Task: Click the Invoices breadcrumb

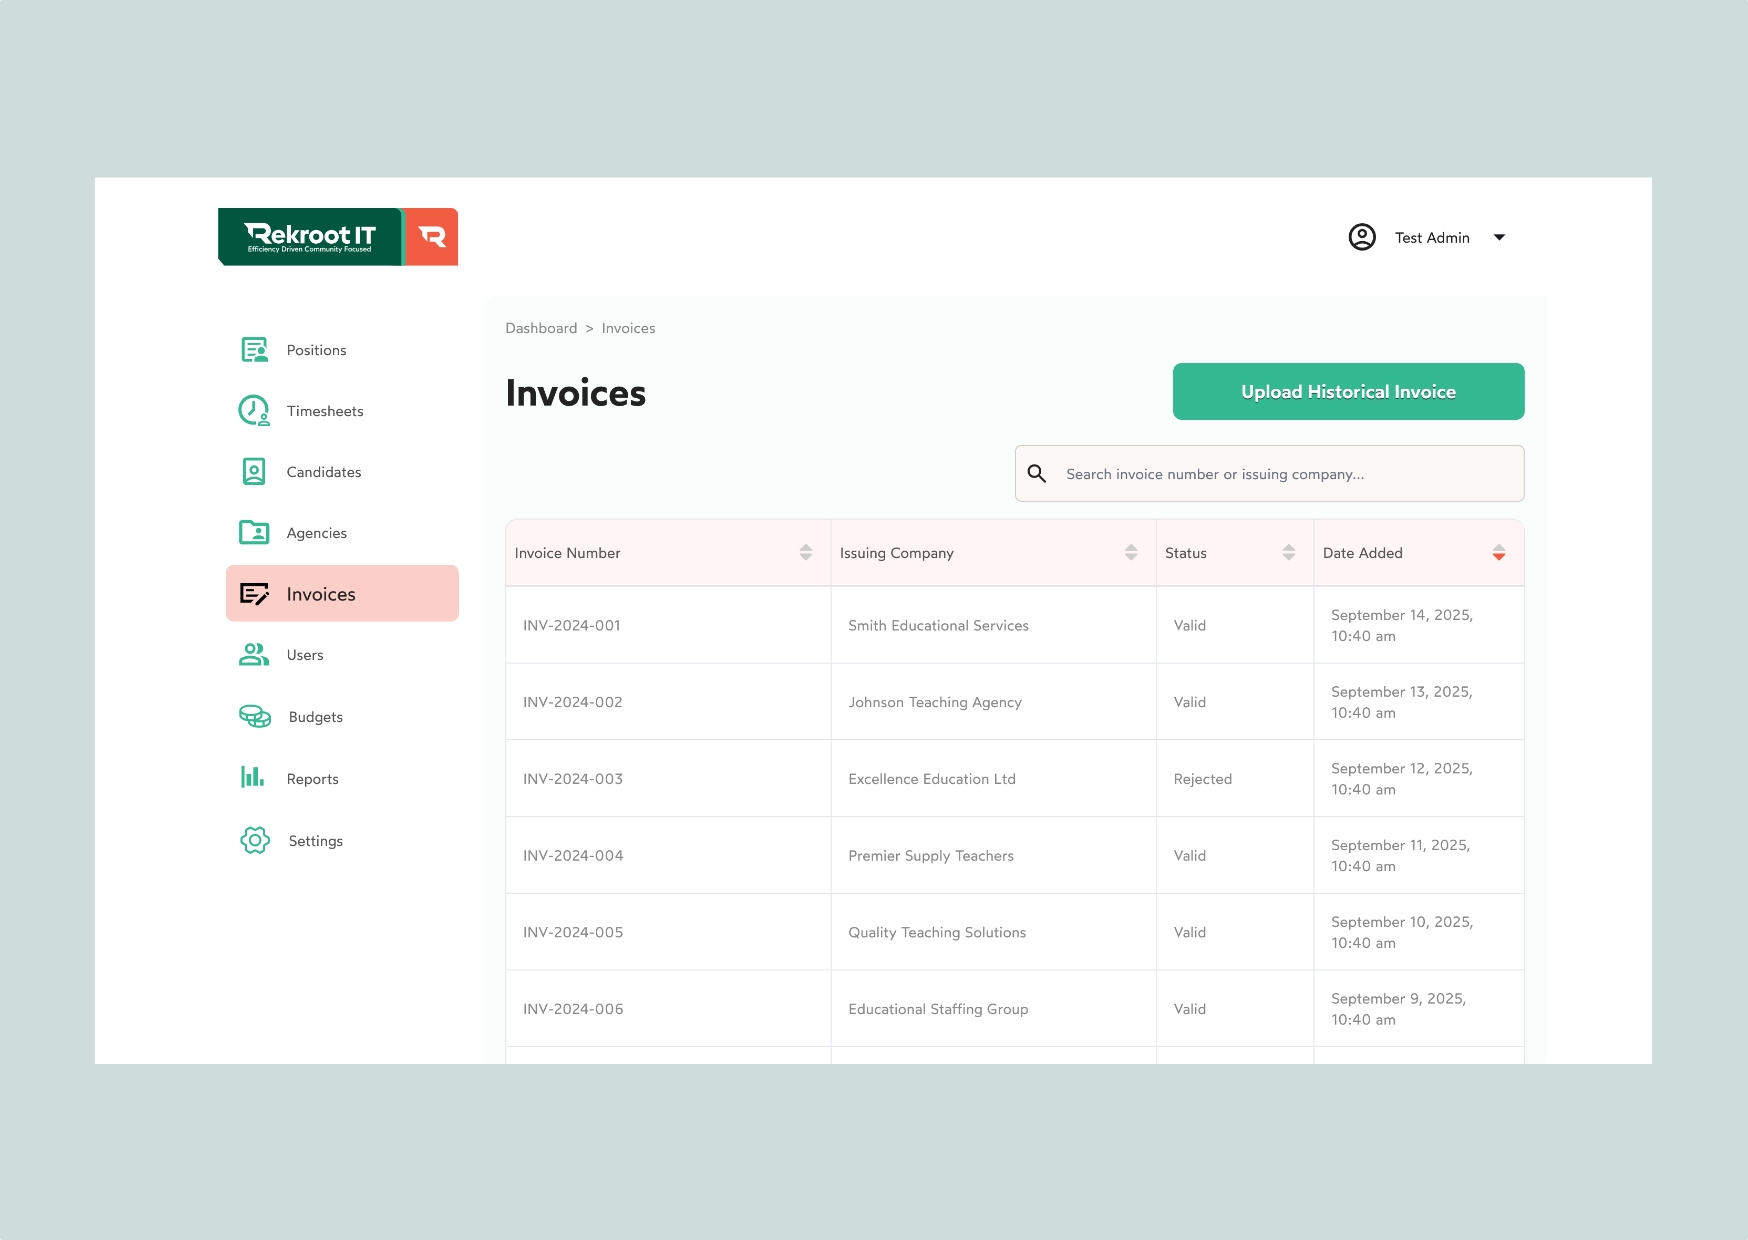Action: [x=628, y=328]
